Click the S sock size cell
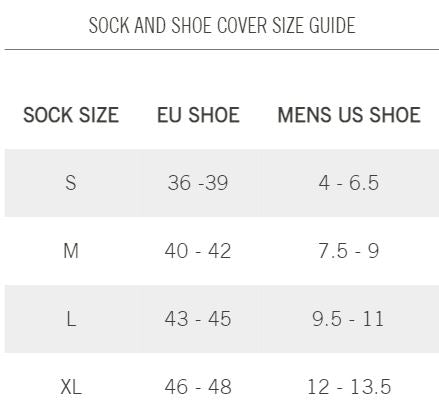Screen dimensions: 439x414 pos(71,183)
